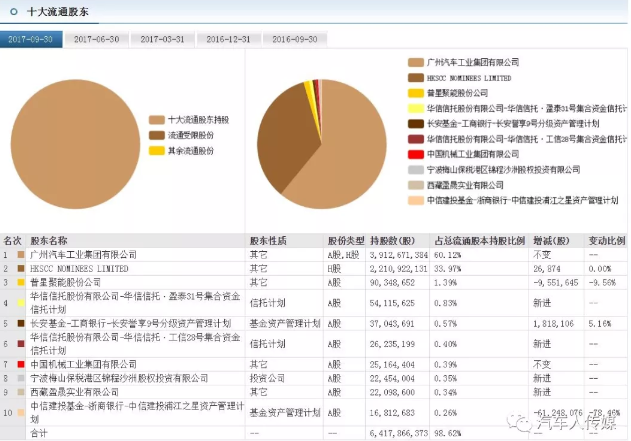Click 普星聚能股份公司 in table row 3
This screenshot has width=631, height=441.
[x=65, y=282]
